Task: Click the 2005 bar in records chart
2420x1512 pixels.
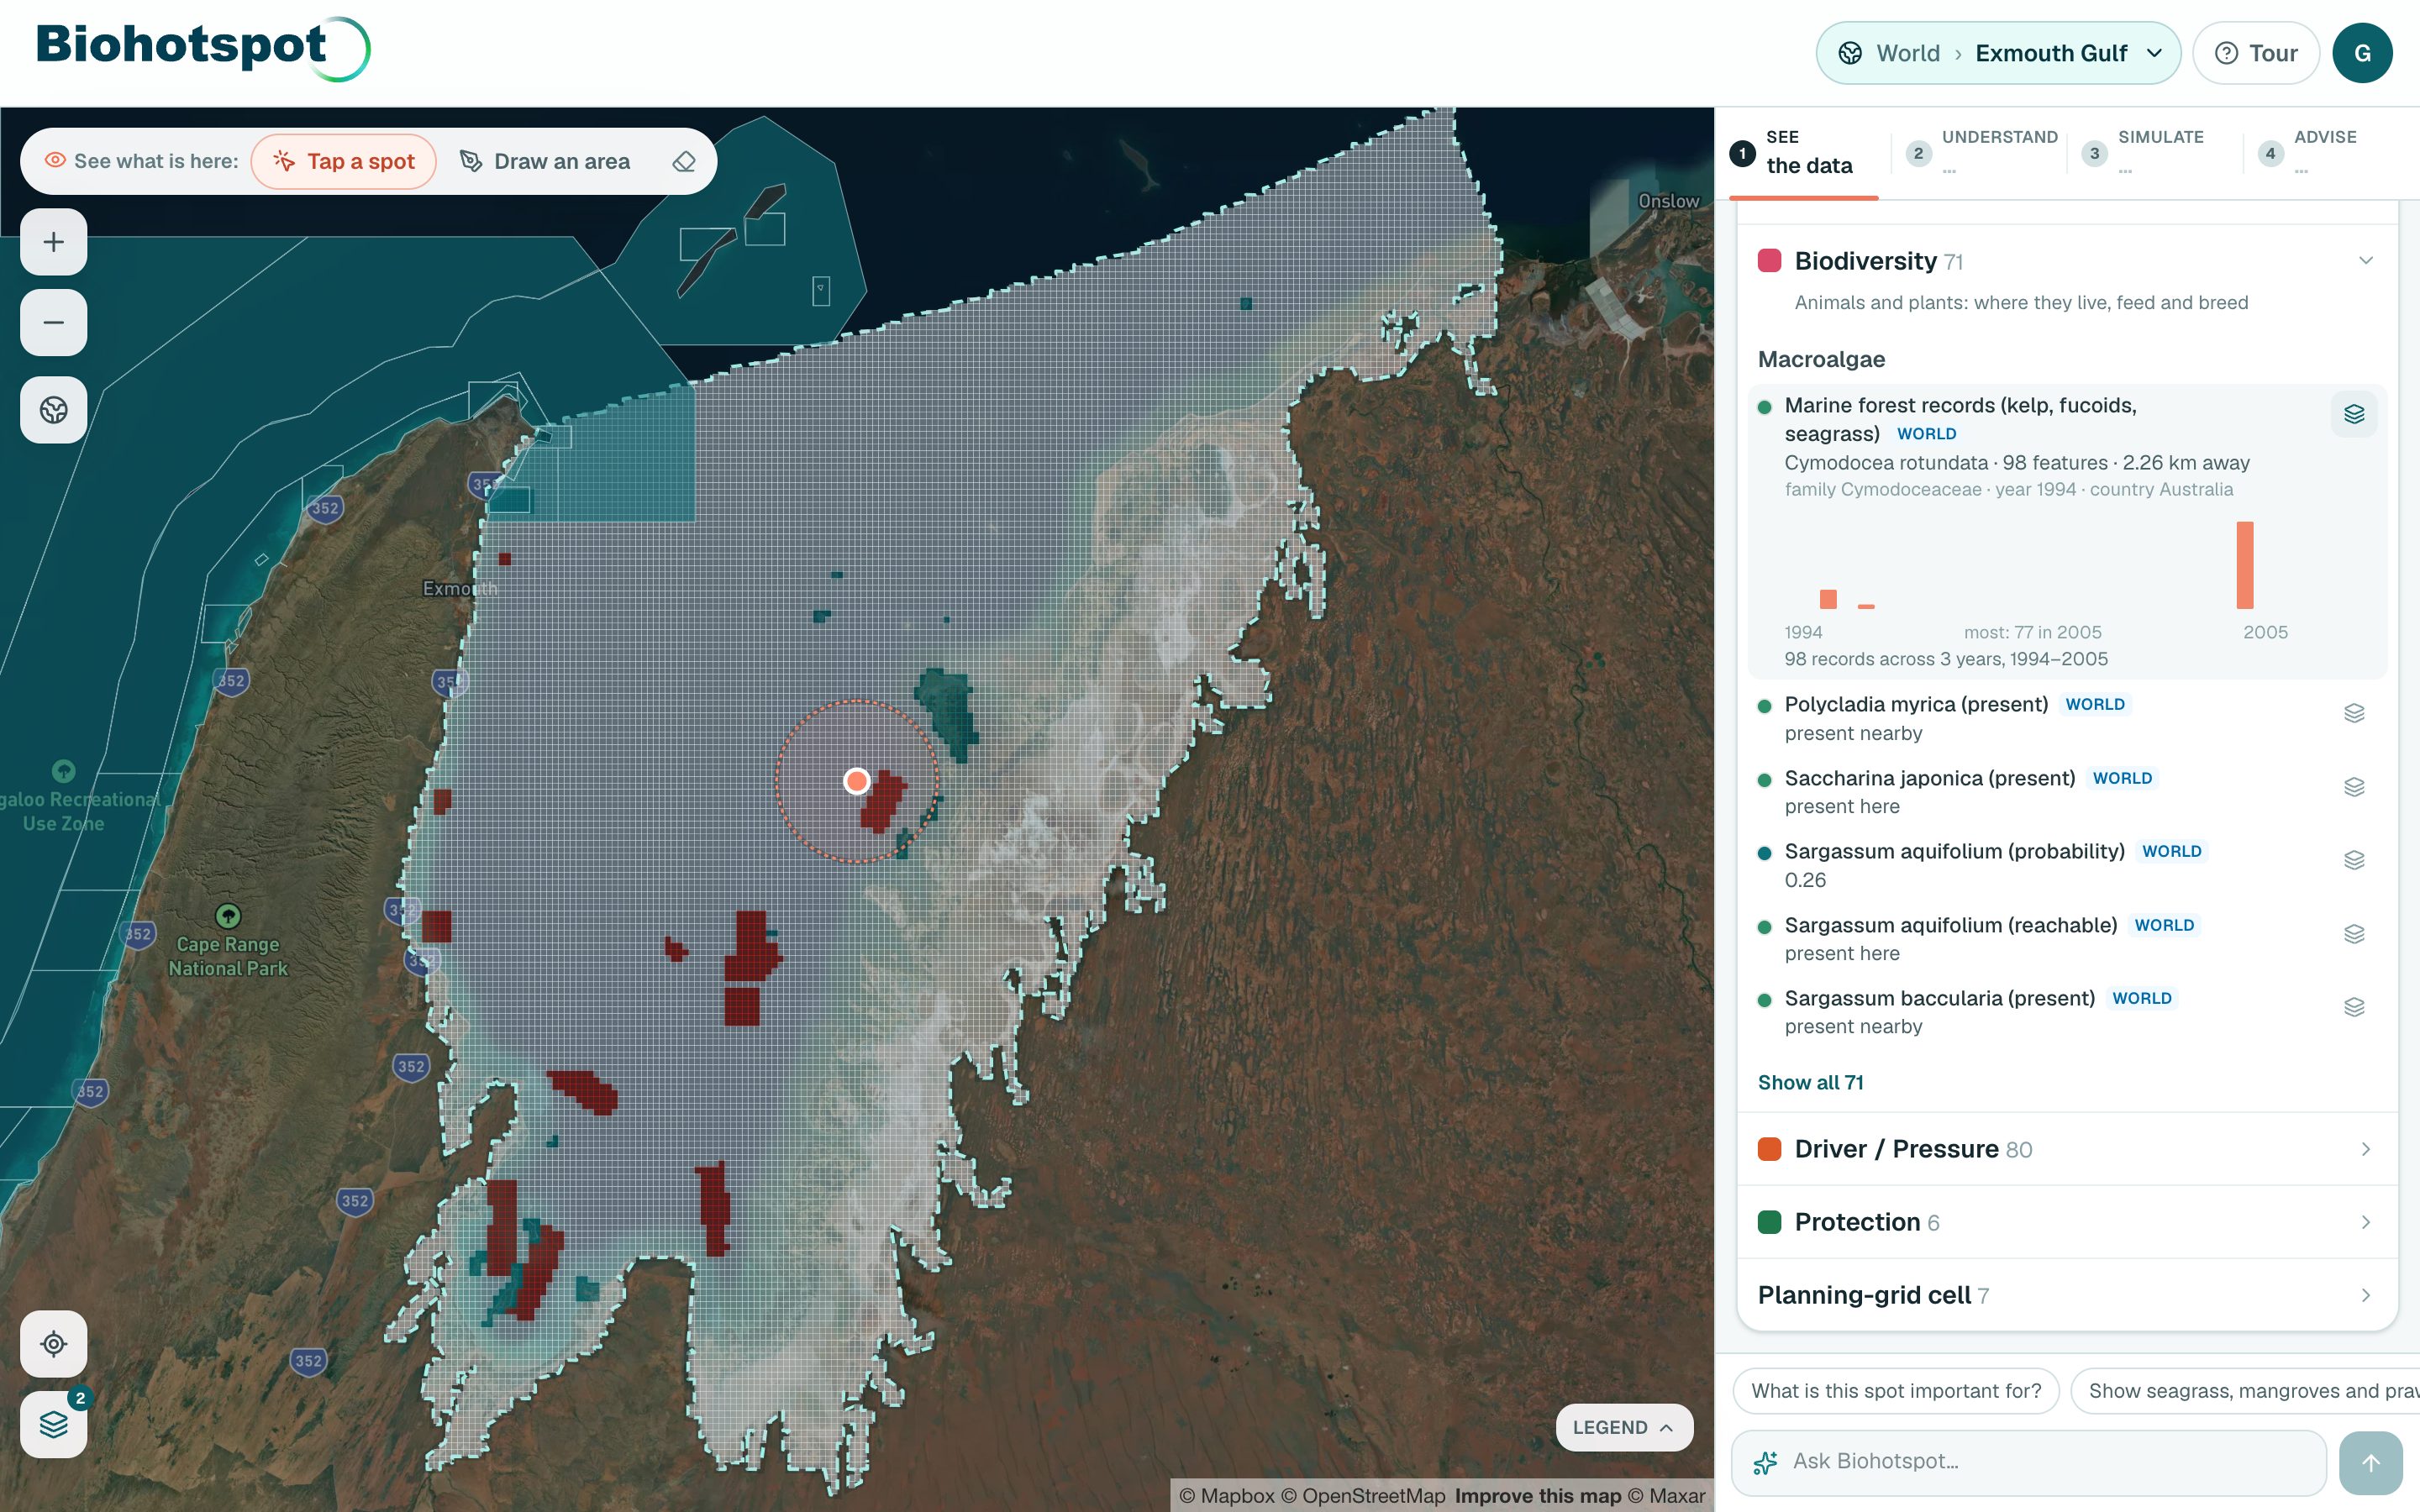Action: pyautogui.click(x=2245, y=565)
